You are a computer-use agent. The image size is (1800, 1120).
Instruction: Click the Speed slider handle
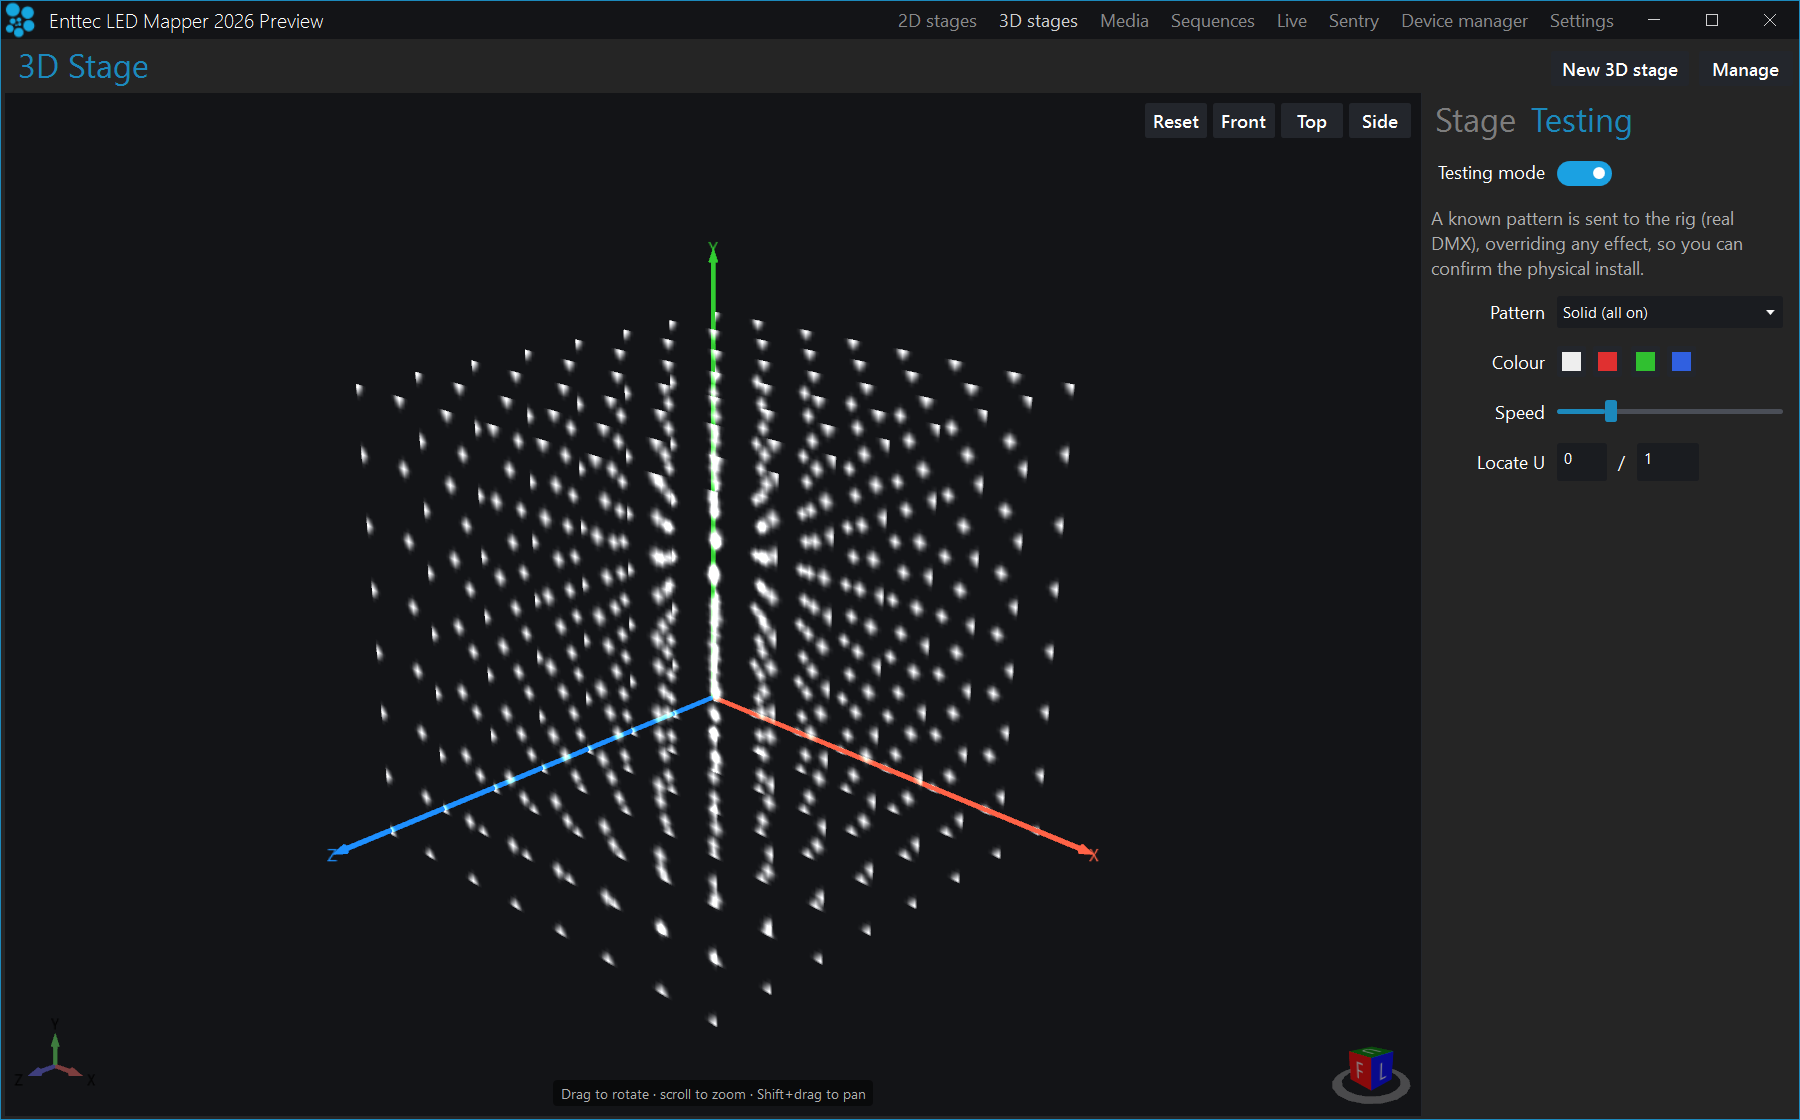click(x=1610, y=411)
